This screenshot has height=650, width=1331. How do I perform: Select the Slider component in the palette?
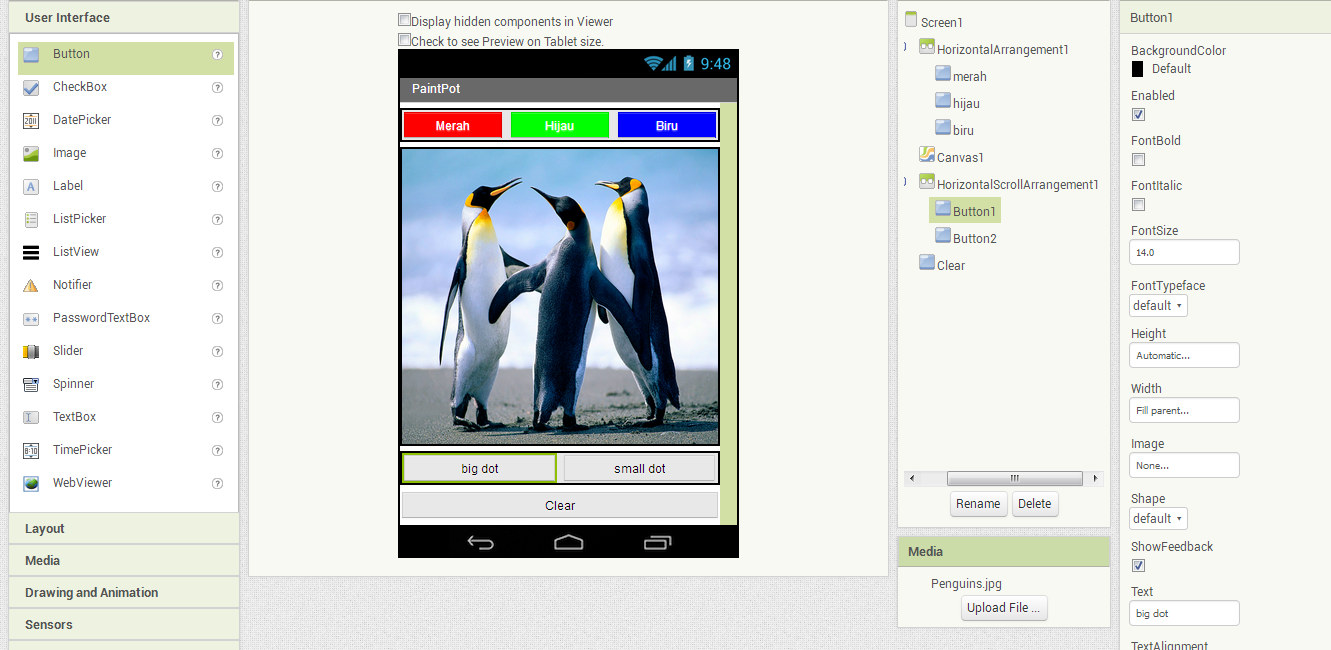tap(66, 350)
